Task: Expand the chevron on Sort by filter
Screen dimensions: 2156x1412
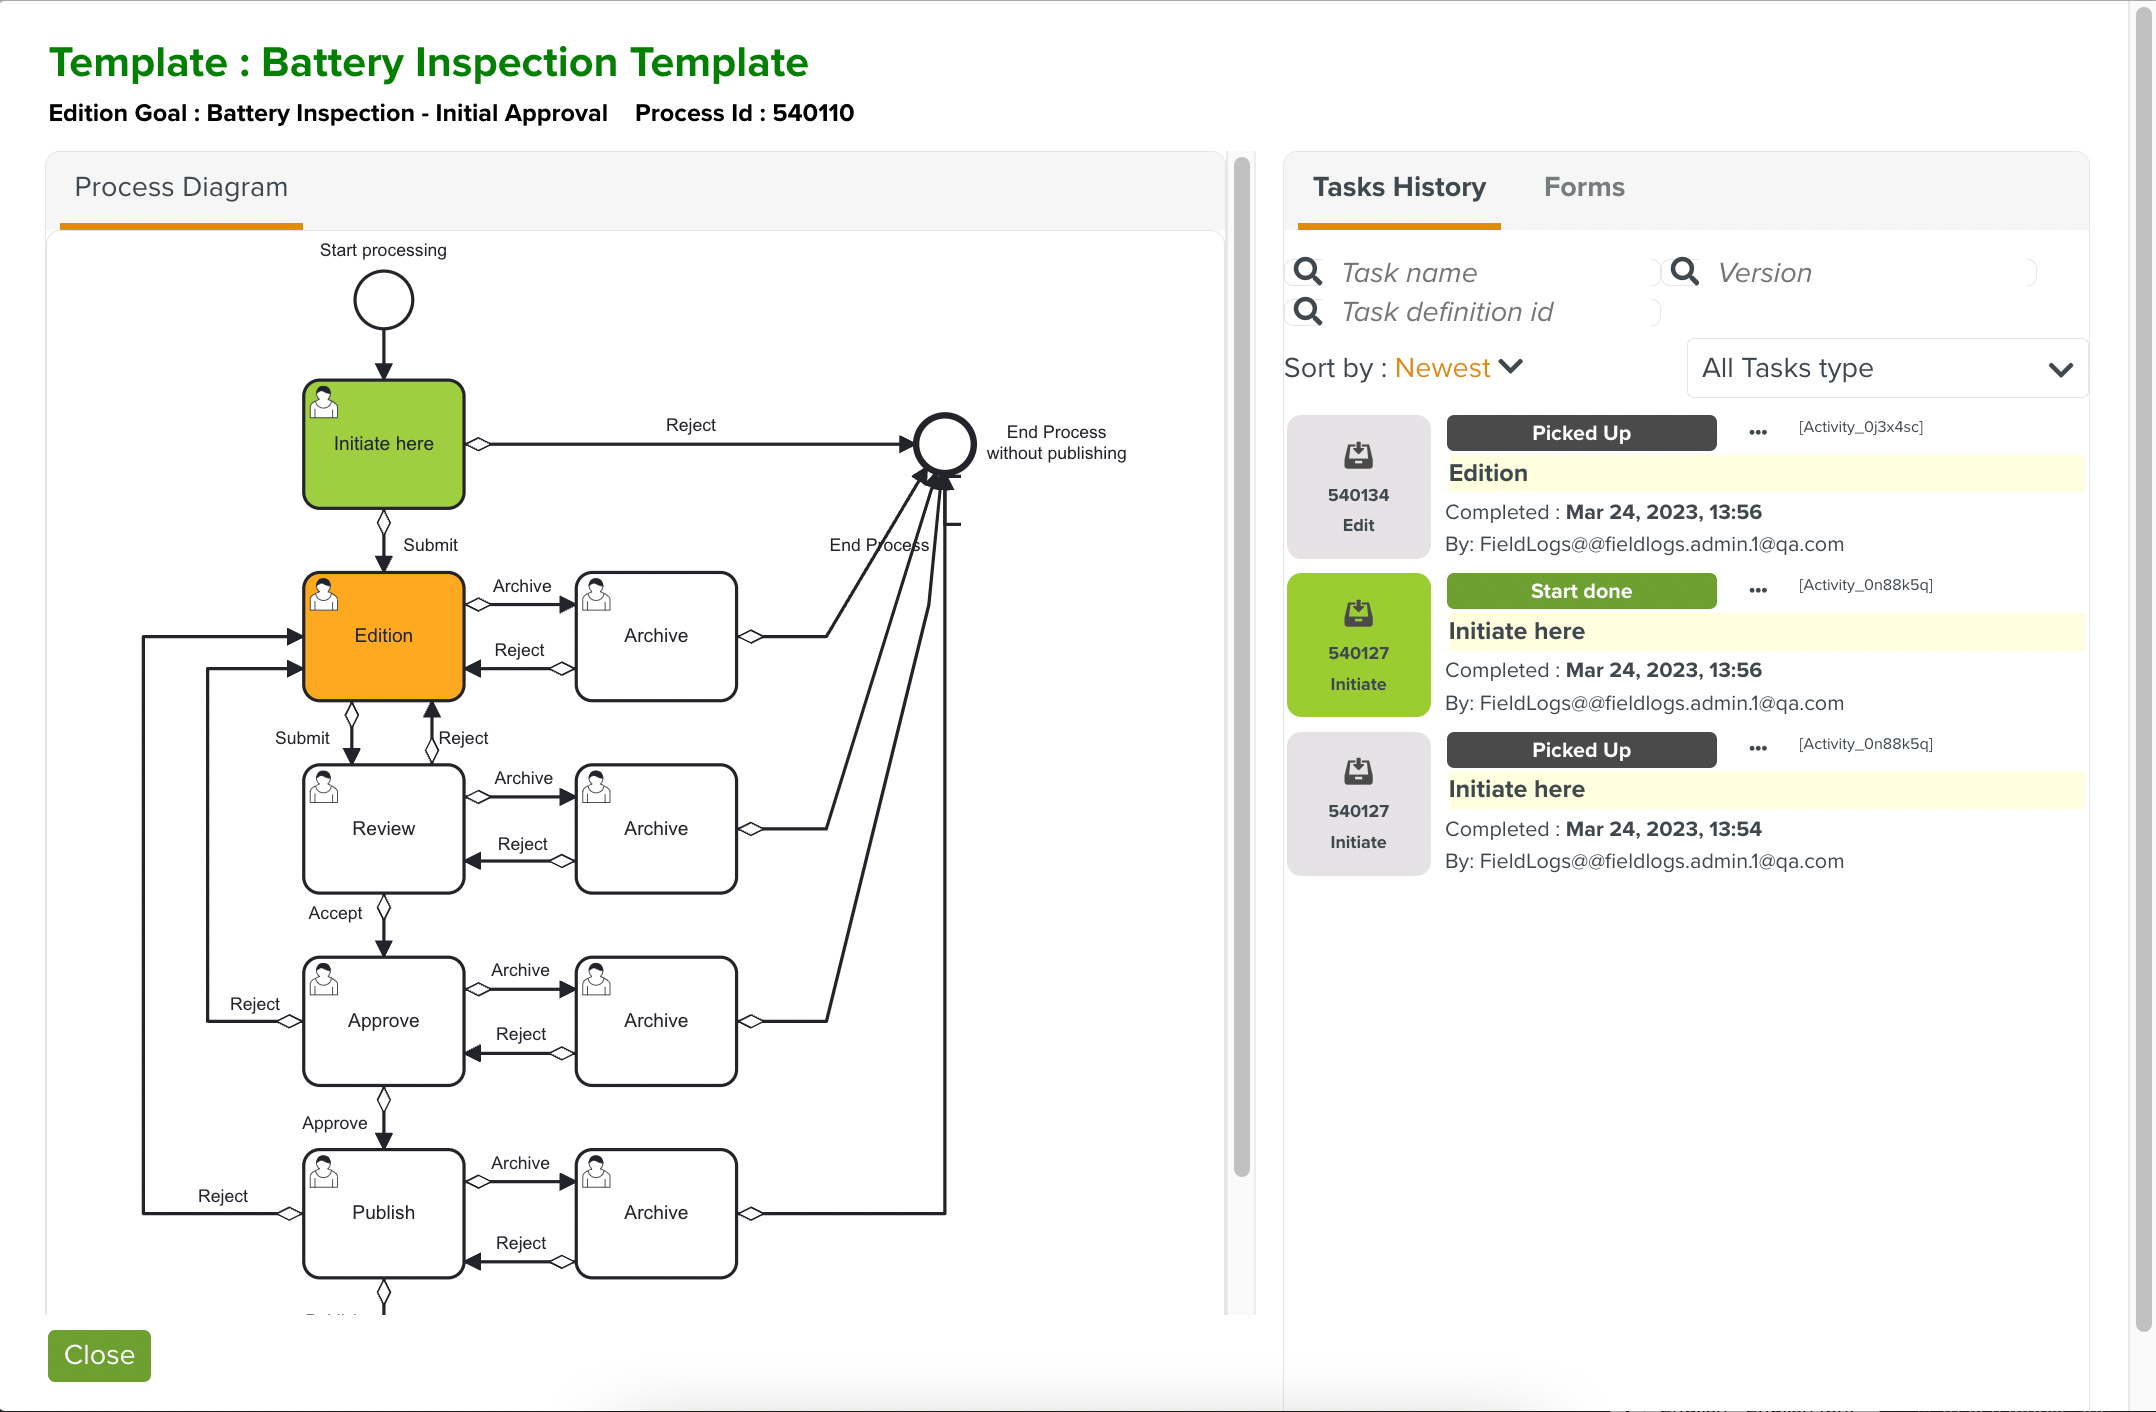Action: (x=1511, y=367)
